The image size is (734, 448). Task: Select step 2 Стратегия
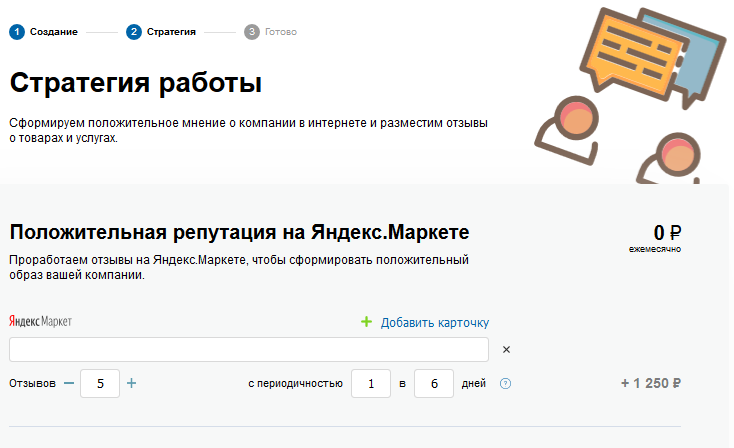pyautogui.click(x=161, y=32)
